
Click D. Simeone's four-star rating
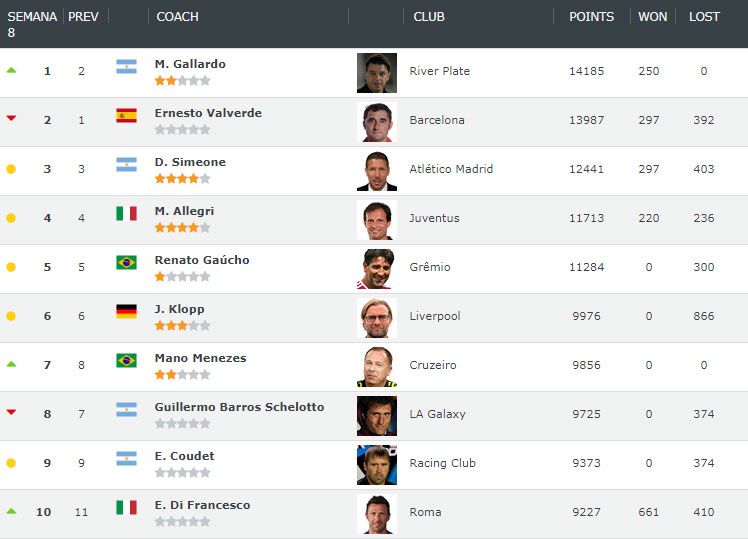pos(182,178)
